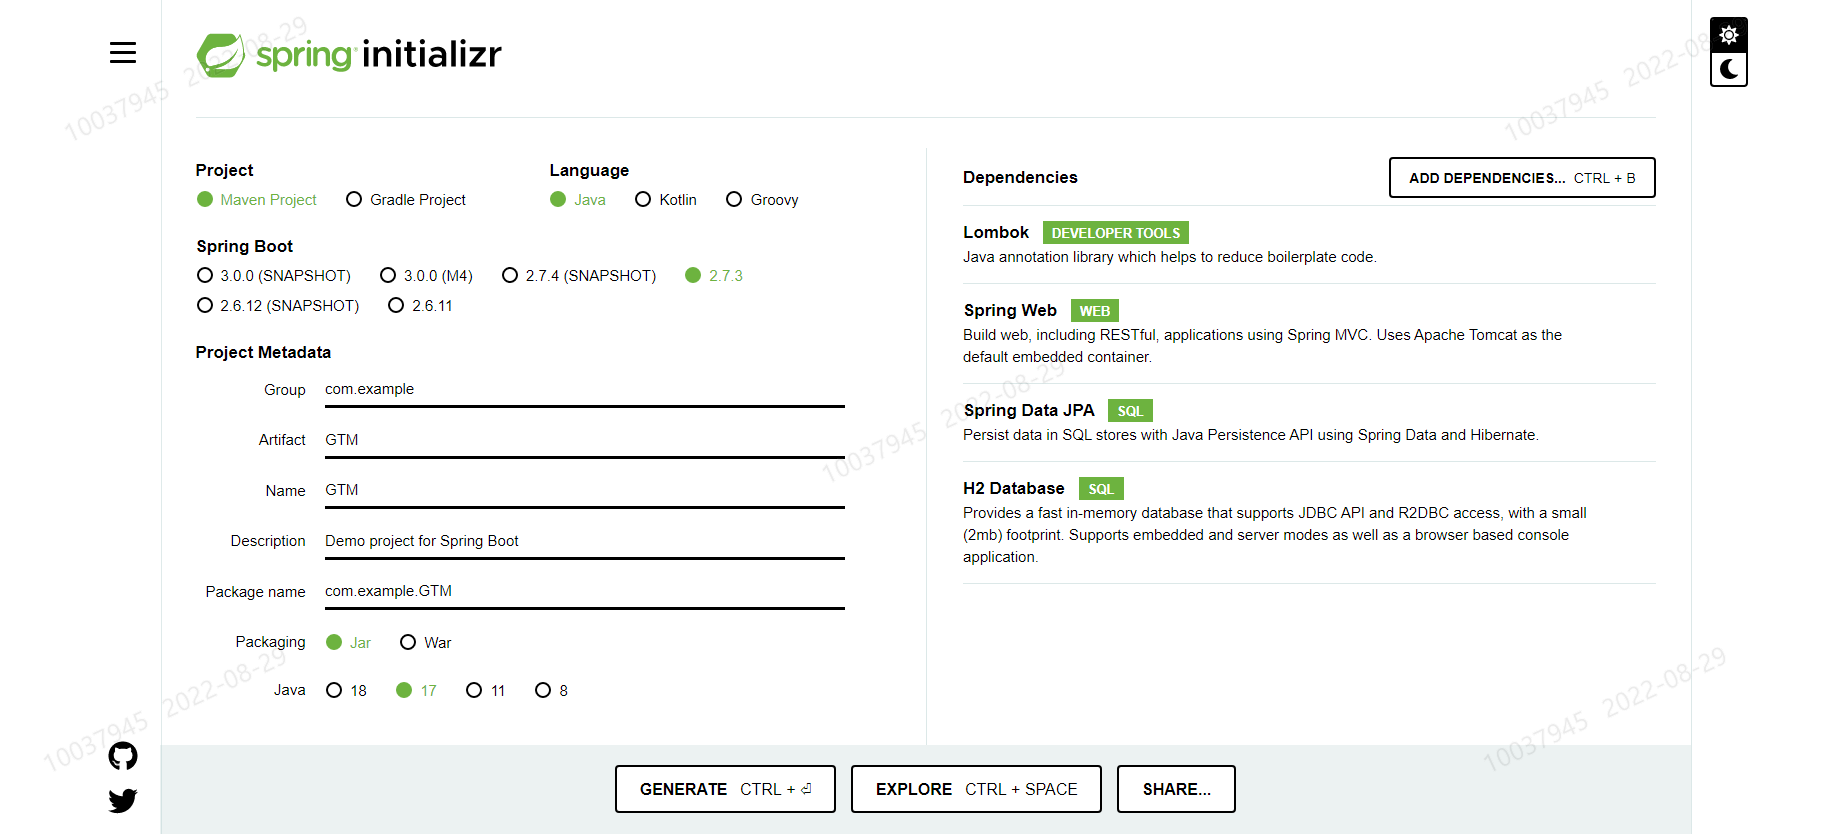
Task: Click the WEB tag badge
Action: (1095, 311)
